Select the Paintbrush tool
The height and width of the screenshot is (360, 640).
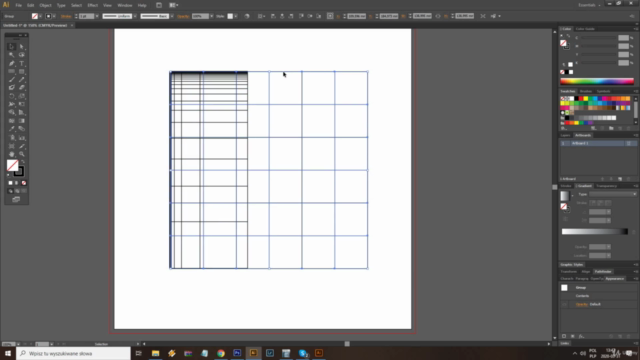point(11,80)
